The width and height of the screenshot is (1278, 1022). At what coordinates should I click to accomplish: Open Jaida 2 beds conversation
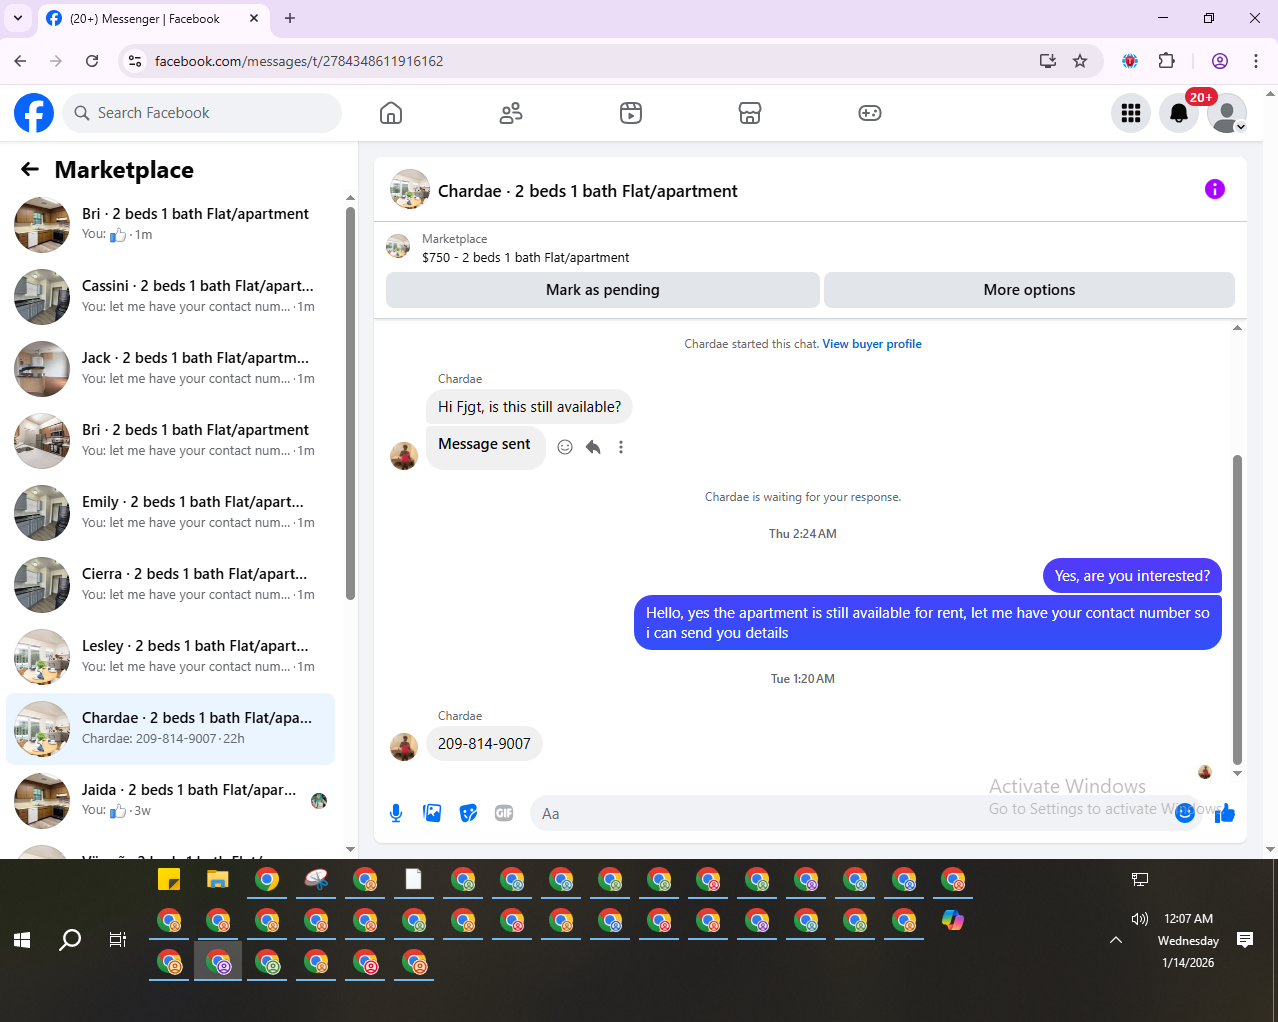[x=171, y=800]
